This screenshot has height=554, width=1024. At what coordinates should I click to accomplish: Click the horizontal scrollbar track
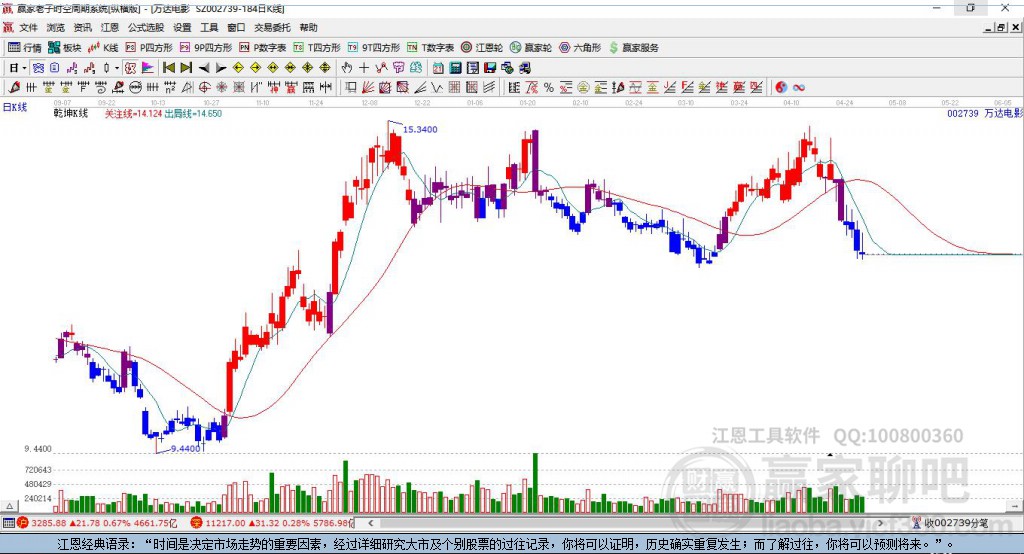[626, 523]
